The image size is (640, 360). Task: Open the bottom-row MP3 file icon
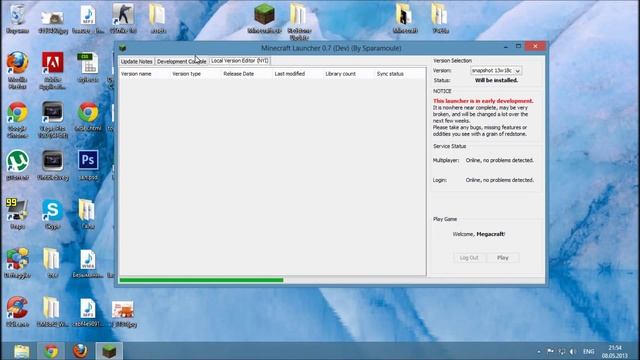click(x=88, y=312)
